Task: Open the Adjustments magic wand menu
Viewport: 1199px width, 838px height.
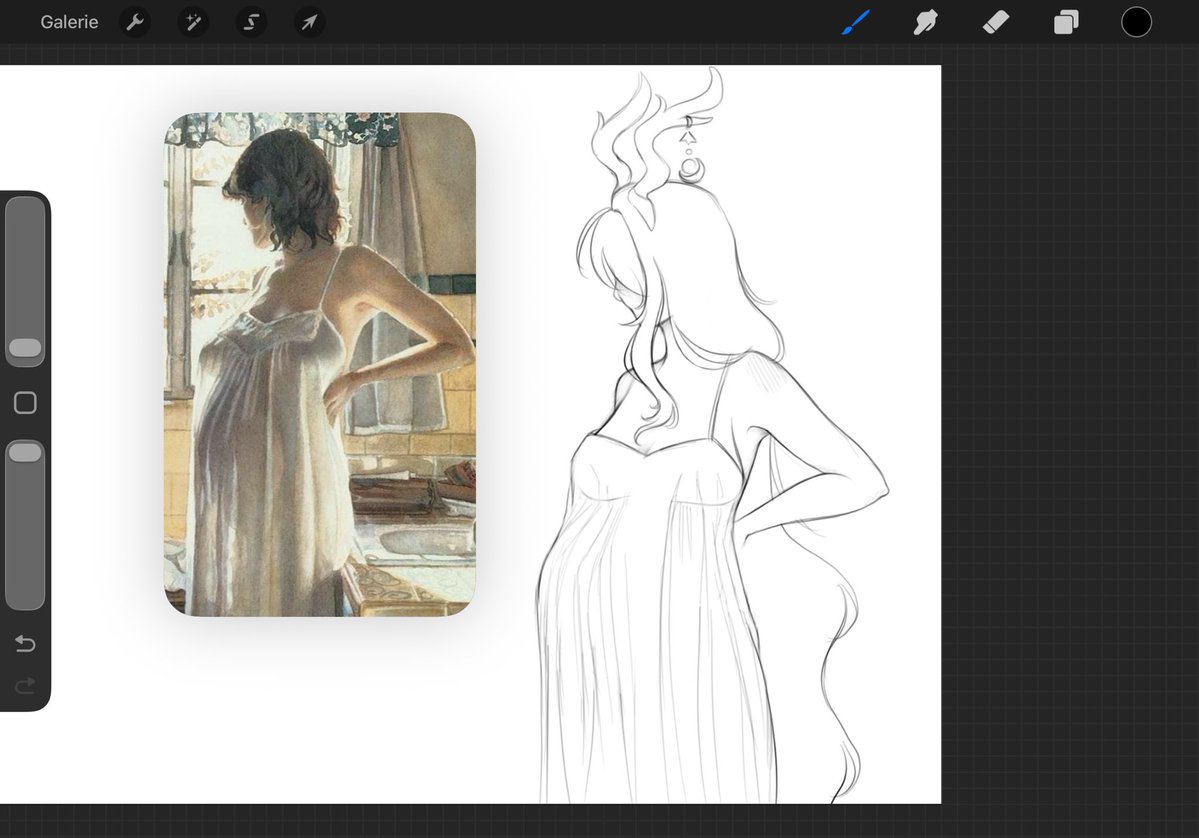Action: [x=193, y=22]
